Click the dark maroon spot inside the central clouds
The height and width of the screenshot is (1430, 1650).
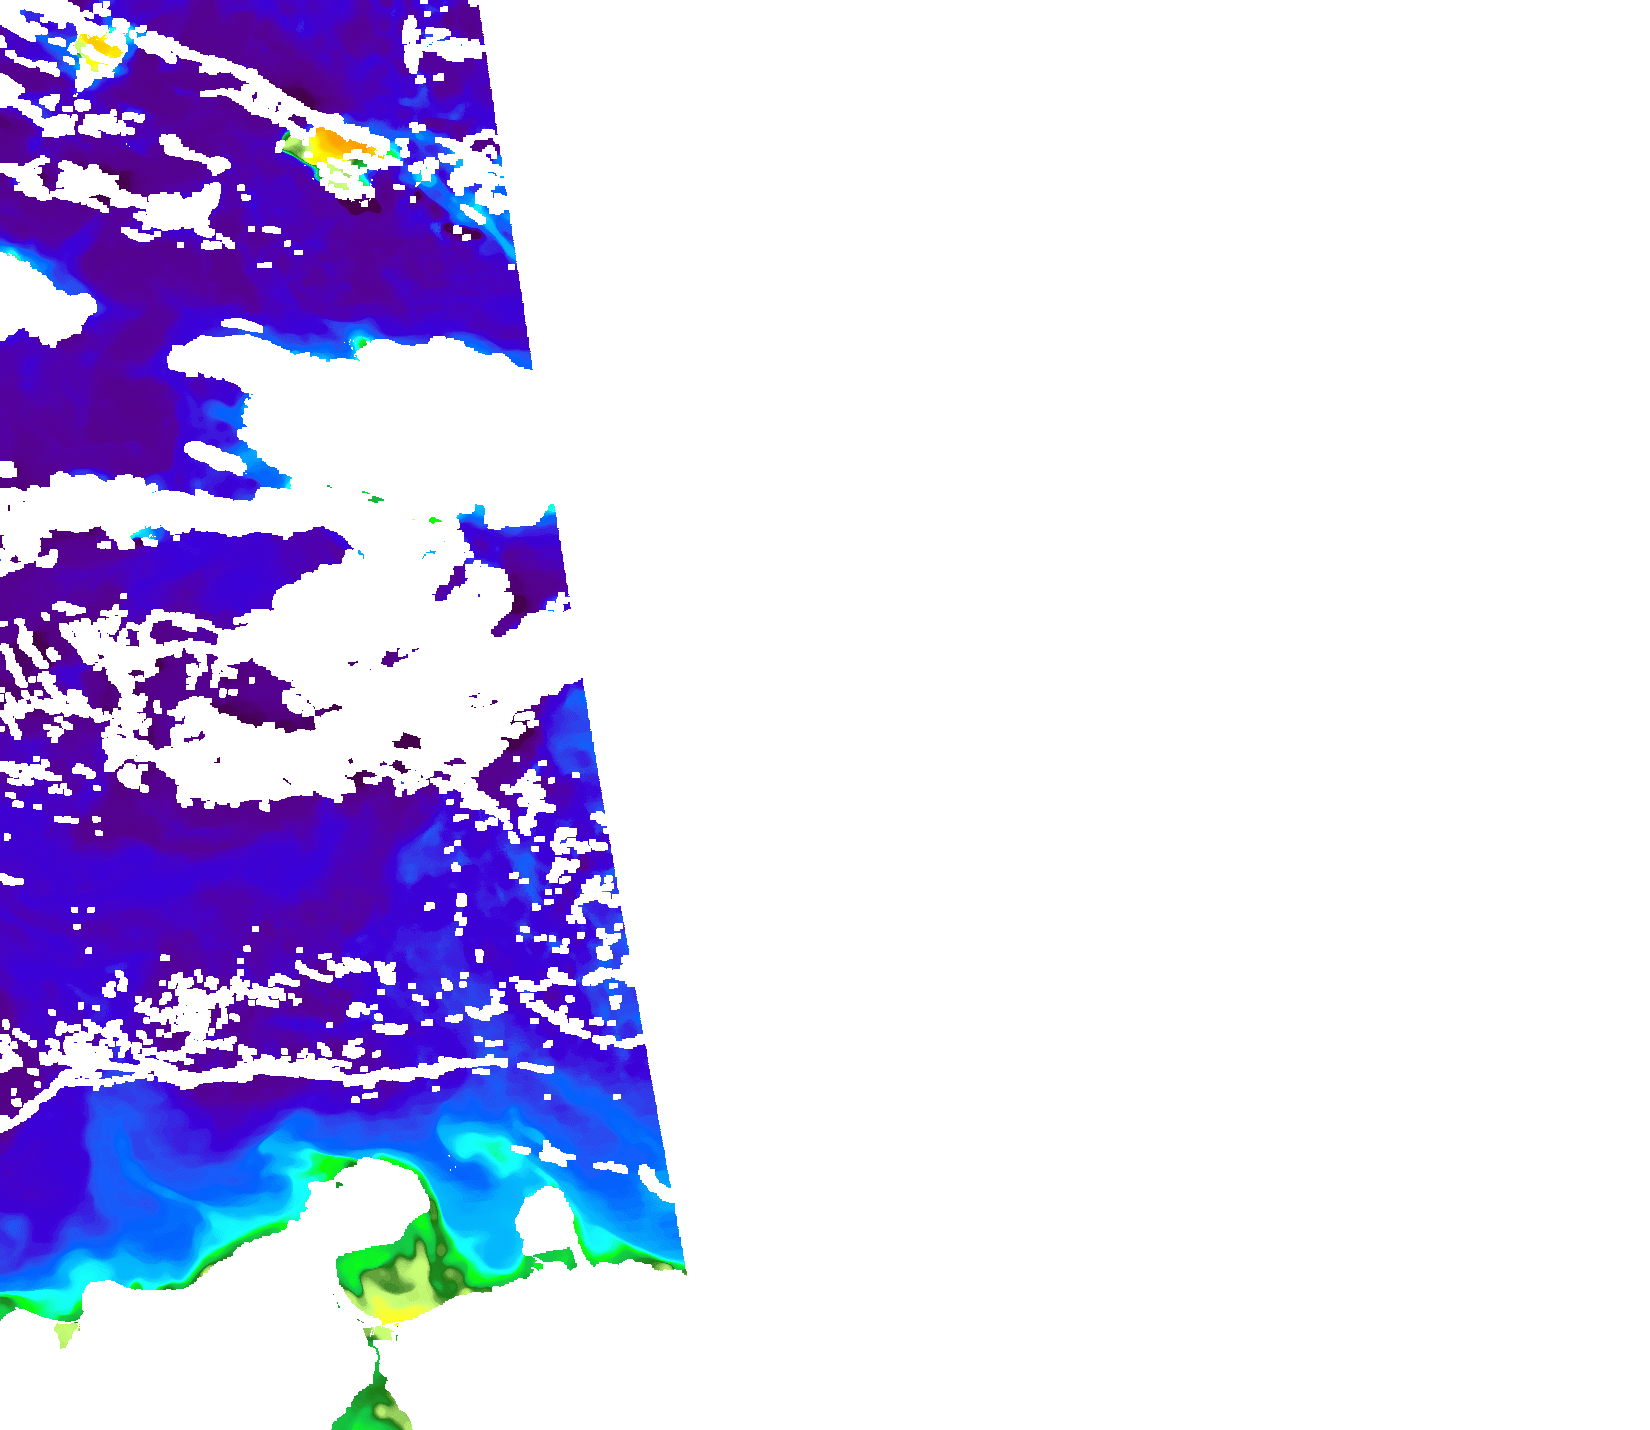[408, 741]
